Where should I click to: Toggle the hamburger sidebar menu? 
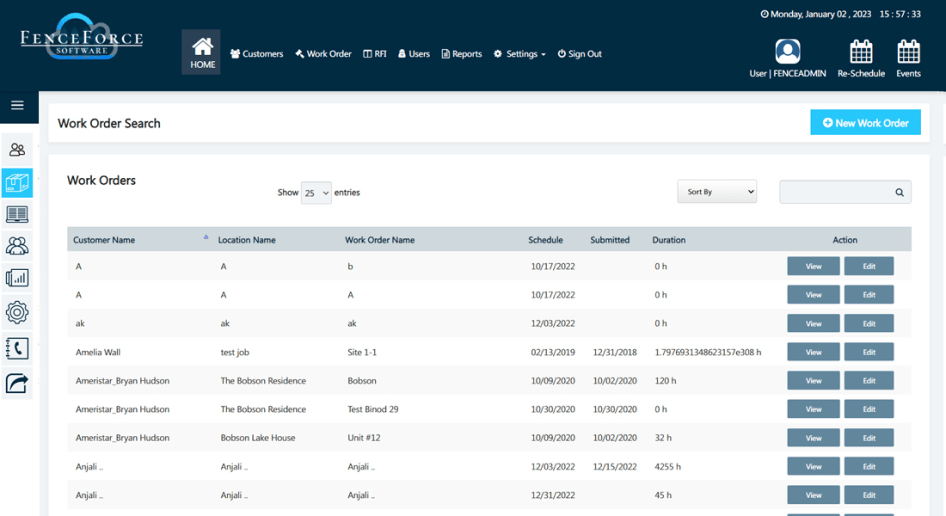tap(17, 106)
